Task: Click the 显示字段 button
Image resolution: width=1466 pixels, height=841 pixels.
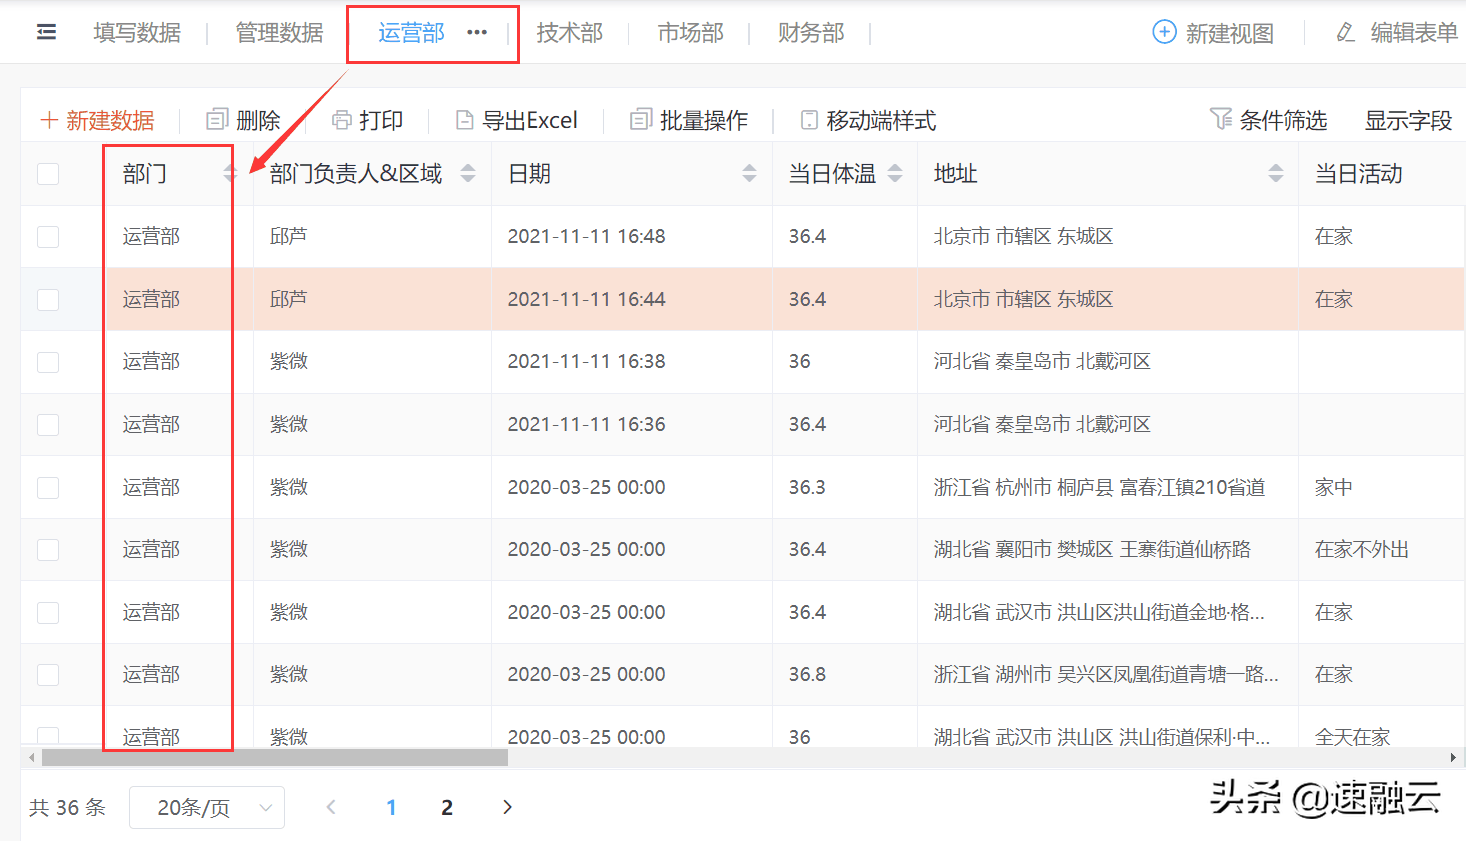Action: point(1408,120)
